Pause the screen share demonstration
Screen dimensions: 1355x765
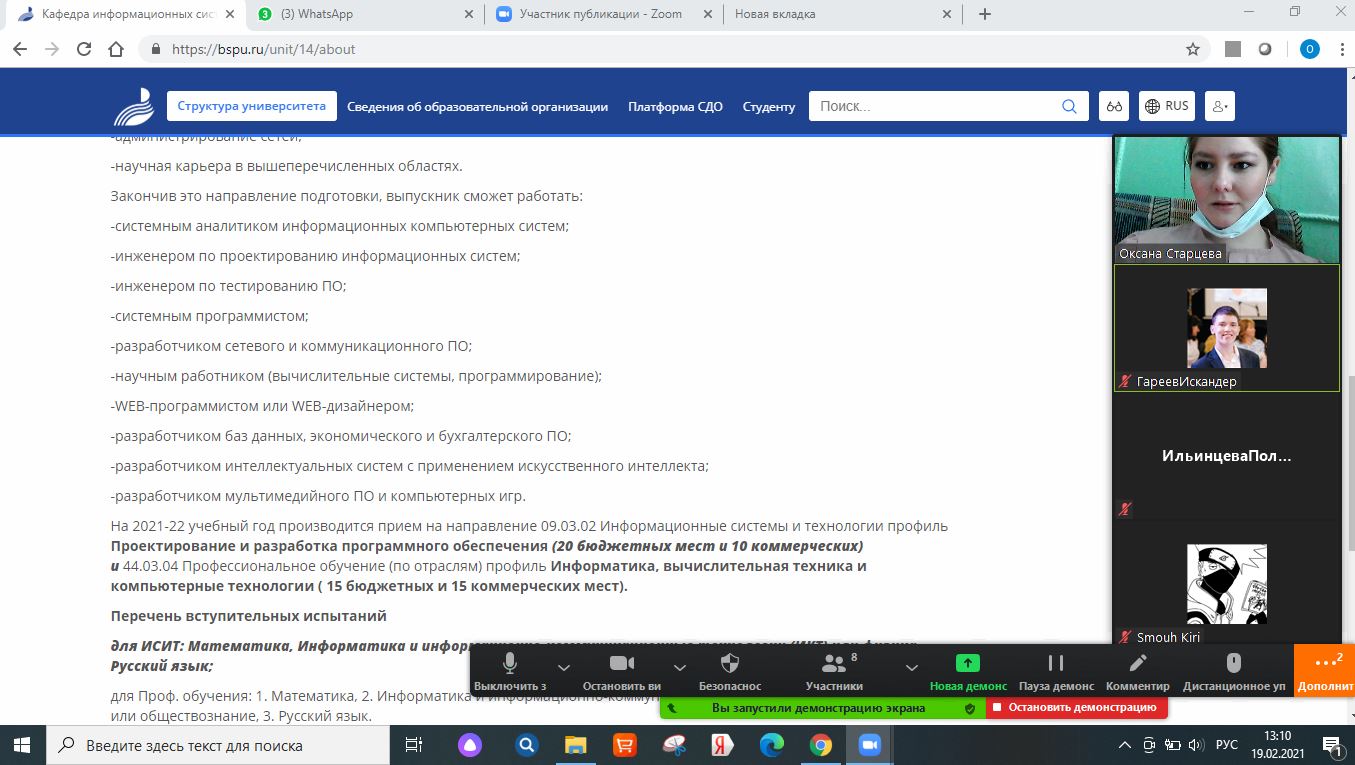[1055, 664]
